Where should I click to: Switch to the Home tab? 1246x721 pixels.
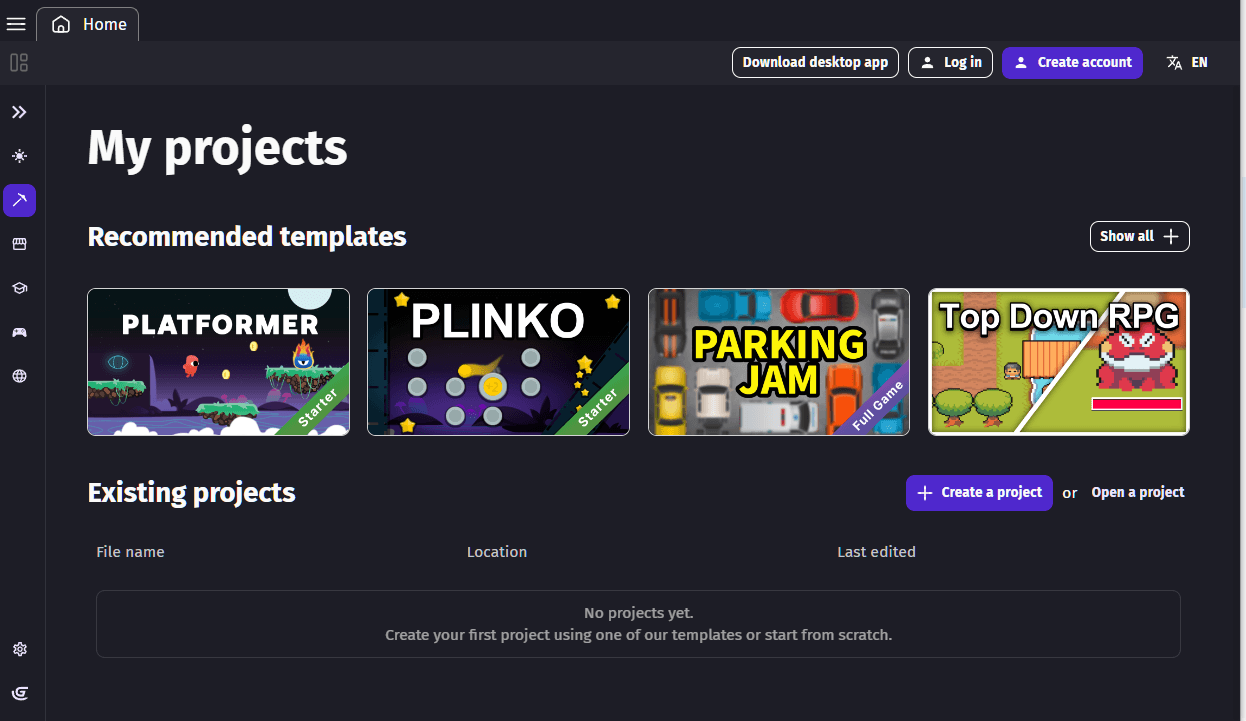coord(89,24)
